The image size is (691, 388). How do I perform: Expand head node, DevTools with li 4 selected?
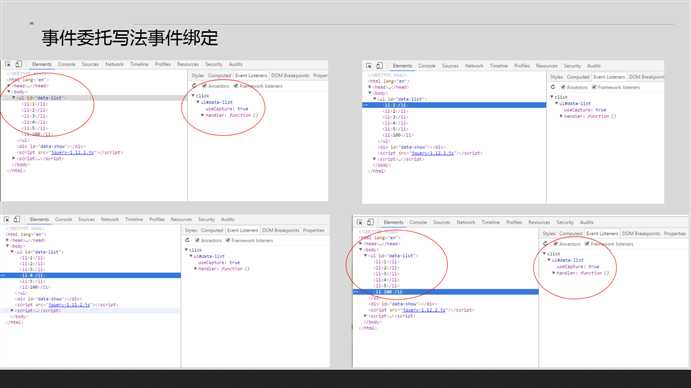point(7,240)
